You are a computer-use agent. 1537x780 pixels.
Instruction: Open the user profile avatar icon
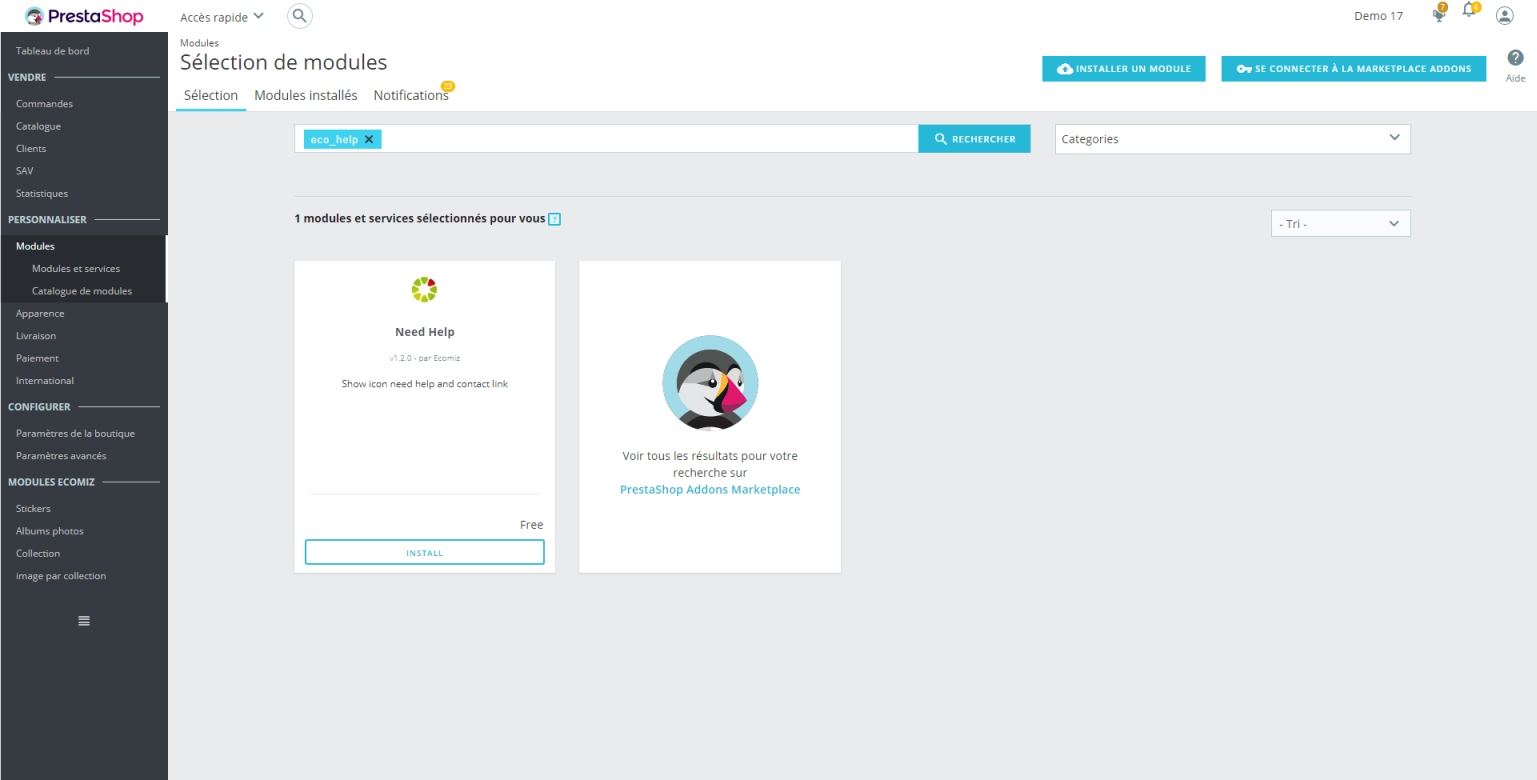tap(1504, 16)
